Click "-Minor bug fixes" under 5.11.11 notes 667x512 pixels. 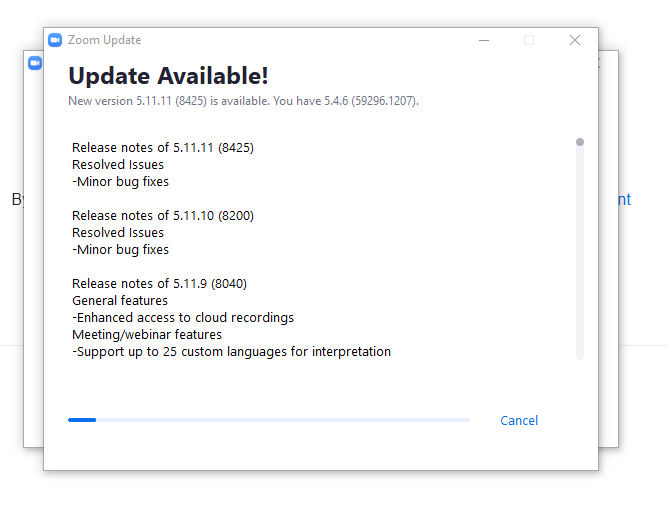pos(120,182)
